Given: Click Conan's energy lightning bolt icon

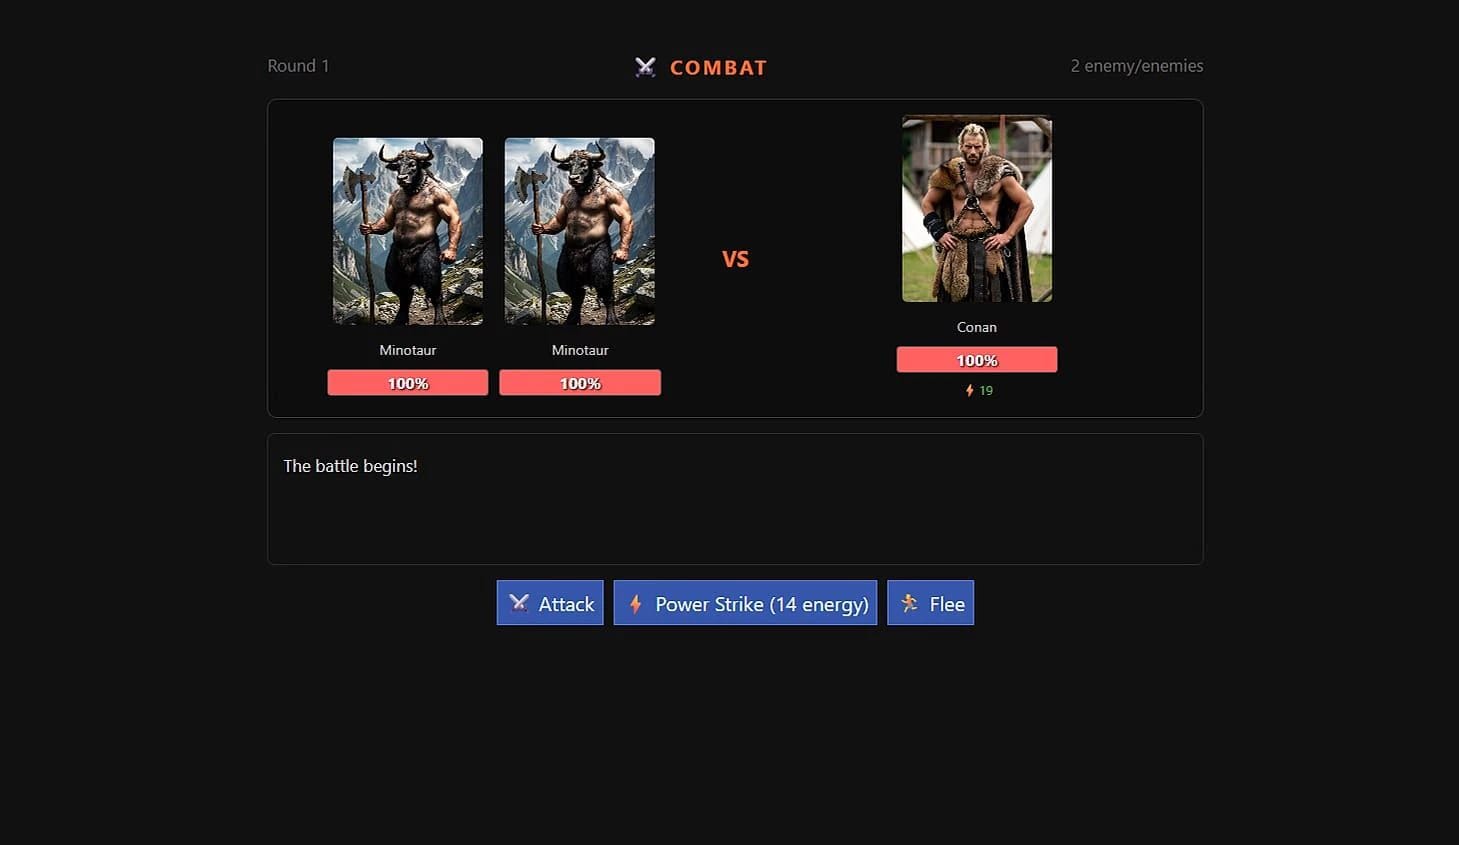Looking at the screenshot, I should click(969, 391).
